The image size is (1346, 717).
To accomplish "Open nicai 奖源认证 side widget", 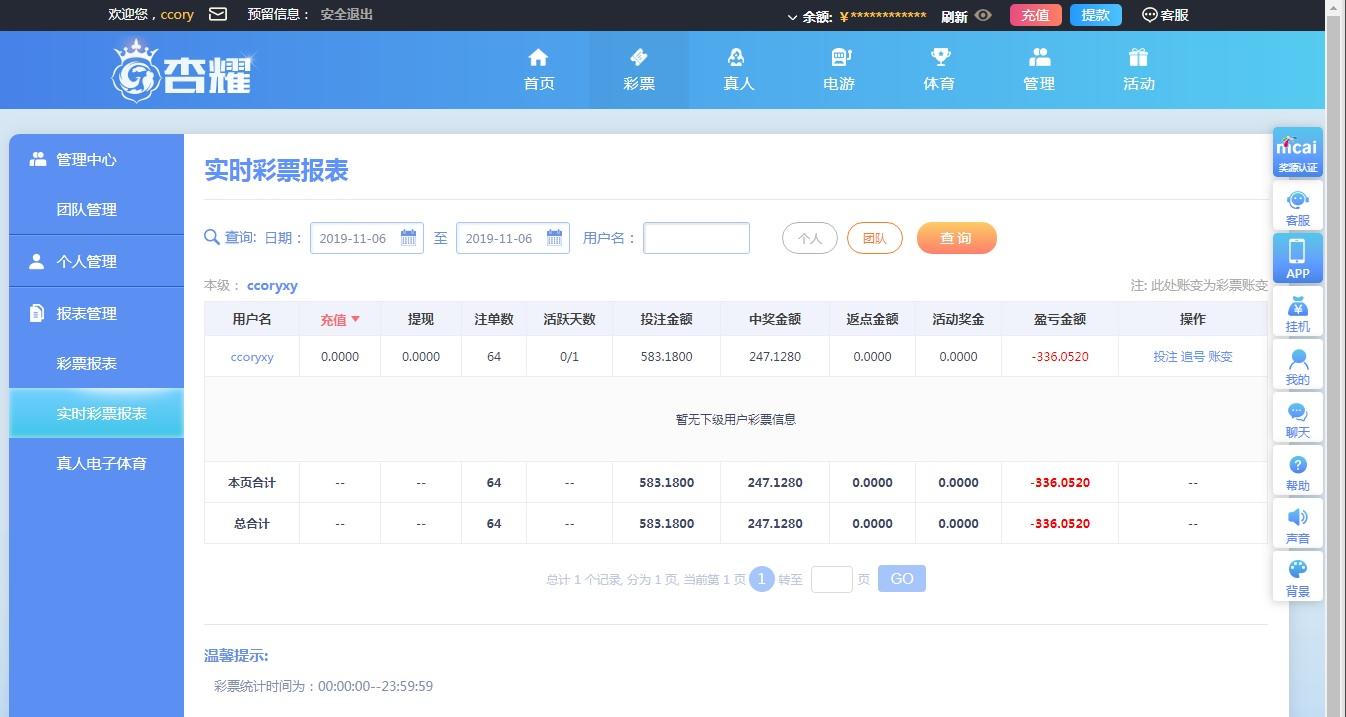I will click(x=1298, y=152).
